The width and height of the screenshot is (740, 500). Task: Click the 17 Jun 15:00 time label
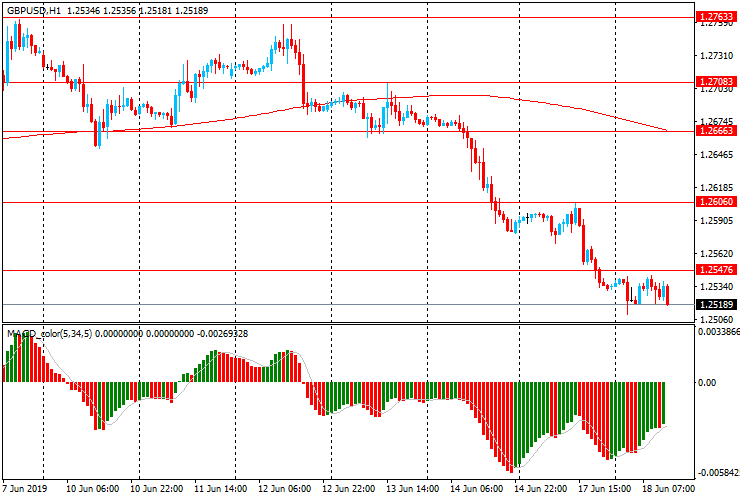[x=605, y=488]
